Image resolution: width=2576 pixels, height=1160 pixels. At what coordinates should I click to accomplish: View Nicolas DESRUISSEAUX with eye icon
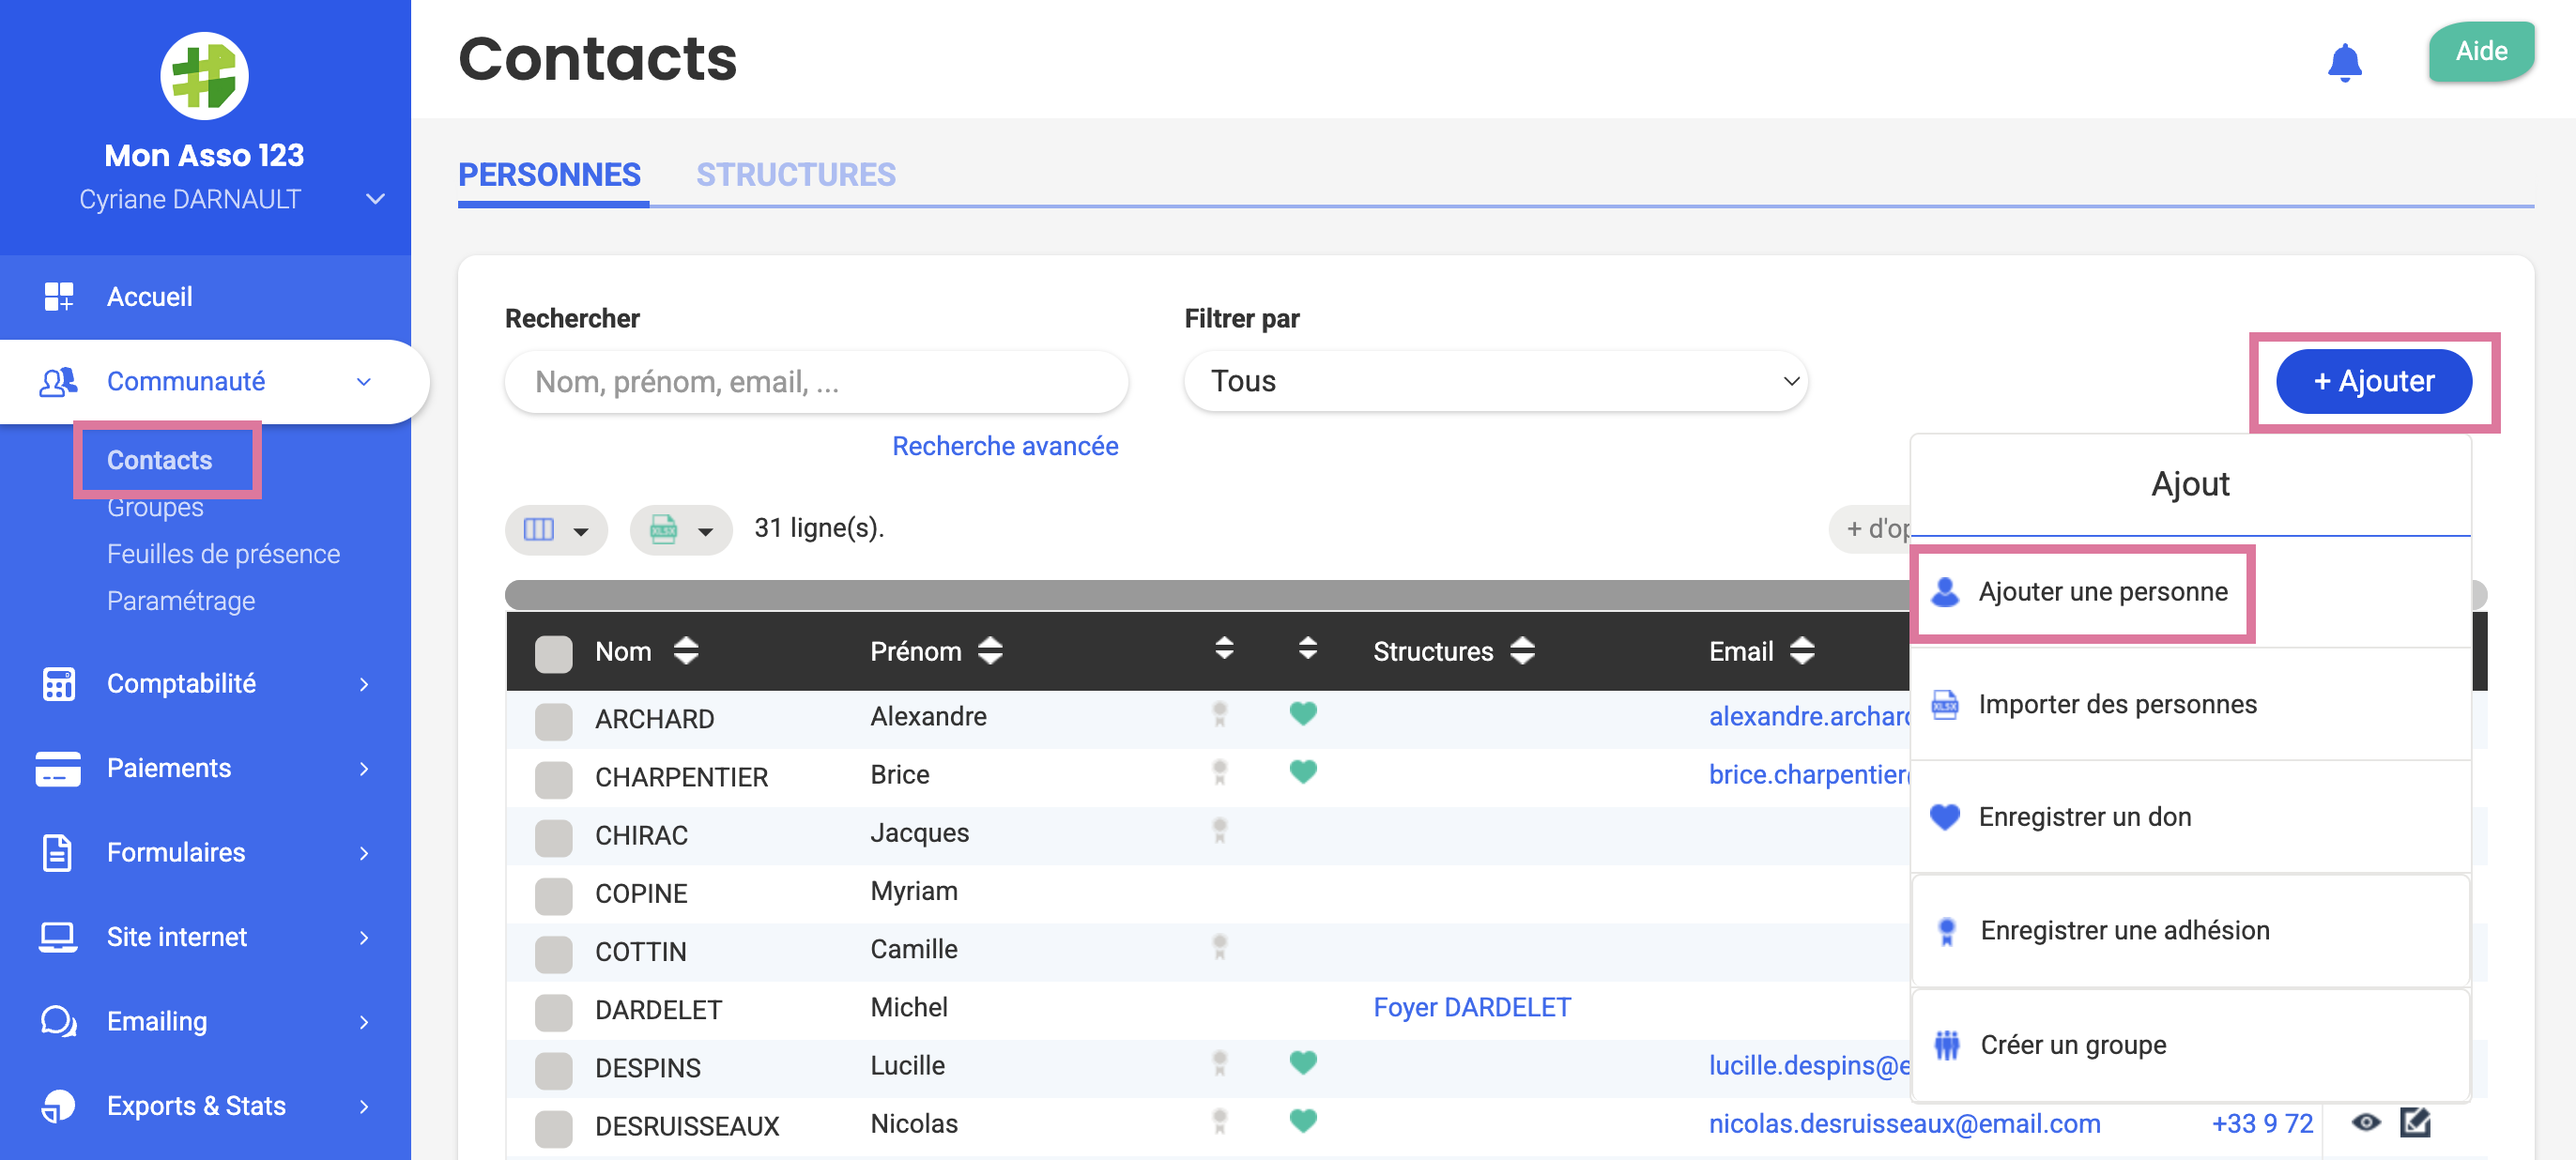2365,1122
